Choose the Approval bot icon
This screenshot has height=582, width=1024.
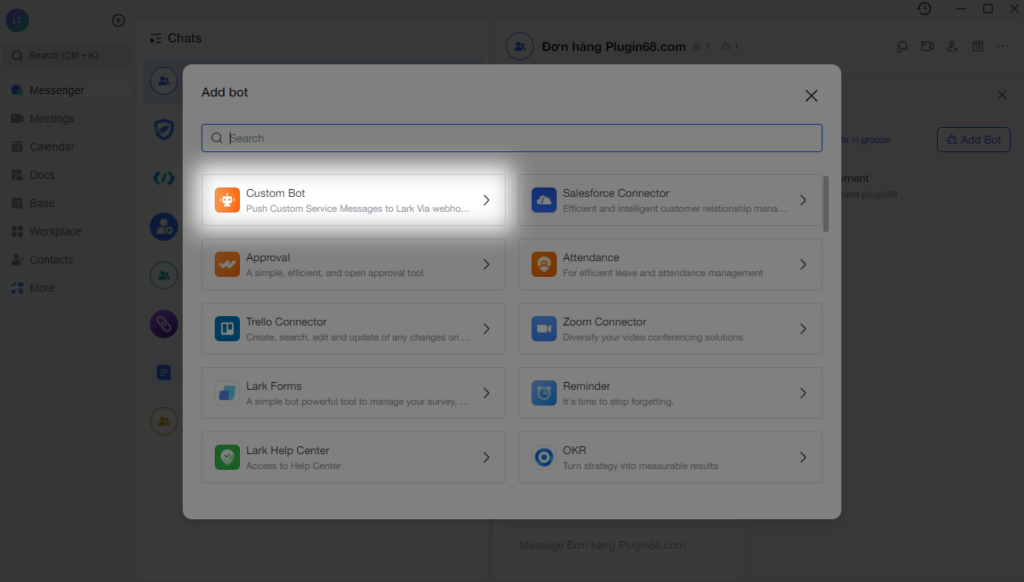tap(227, 265)
